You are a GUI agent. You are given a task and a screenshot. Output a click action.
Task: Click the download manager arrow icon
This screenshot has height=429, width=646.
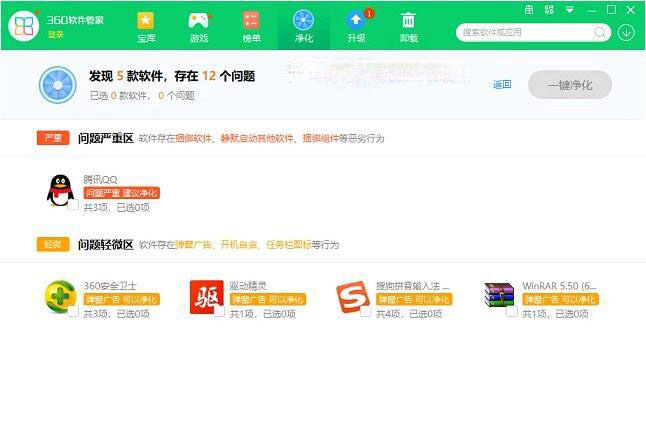tap(626, 32)
